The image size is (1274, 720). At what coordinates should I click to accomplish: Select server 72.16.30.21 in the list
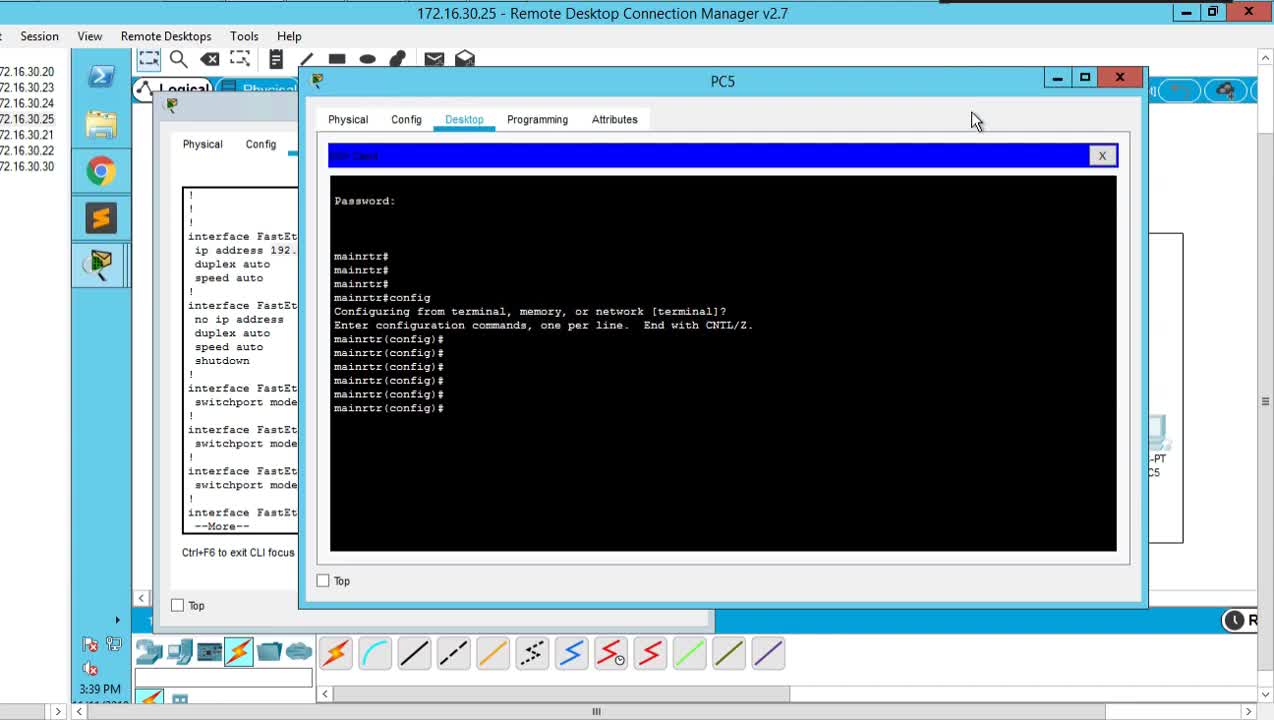click(x=27, y=135)
